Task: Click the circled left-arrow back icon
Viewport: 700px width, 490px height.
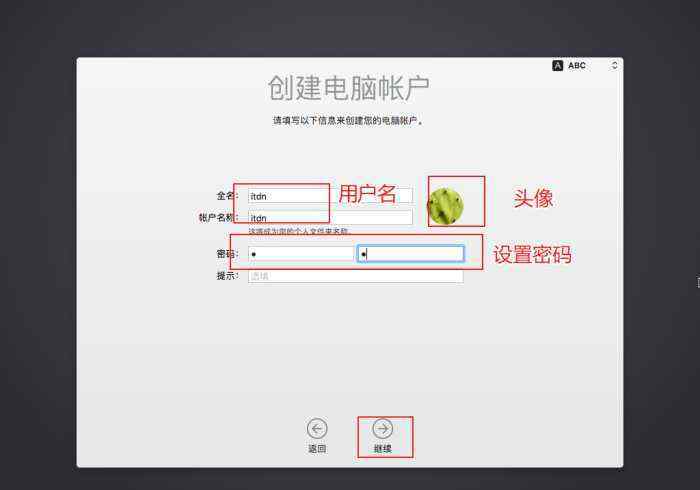Action: 317,428
